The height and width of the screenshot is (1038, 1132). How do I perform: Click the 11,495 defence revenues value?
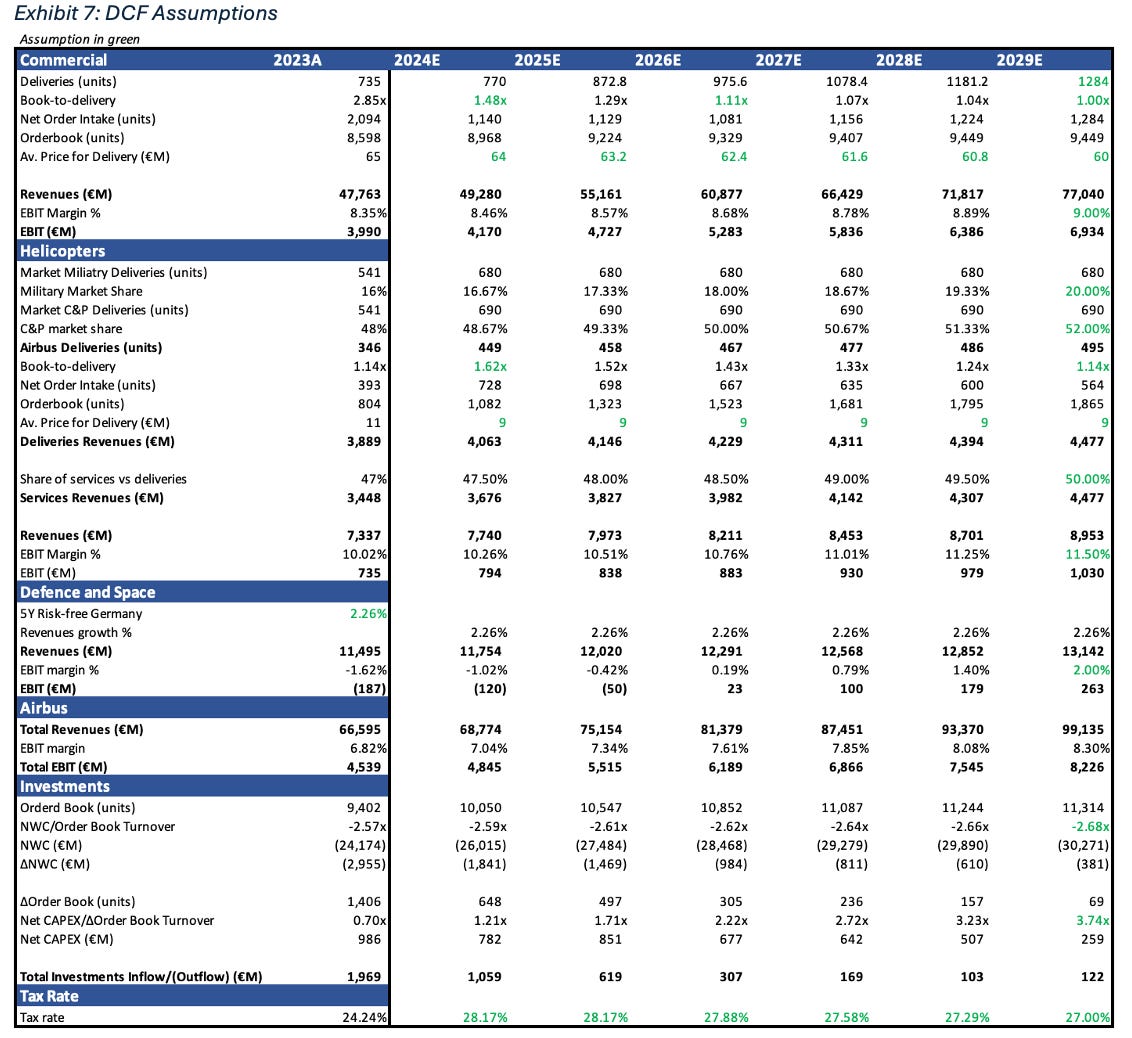point(360,652)
